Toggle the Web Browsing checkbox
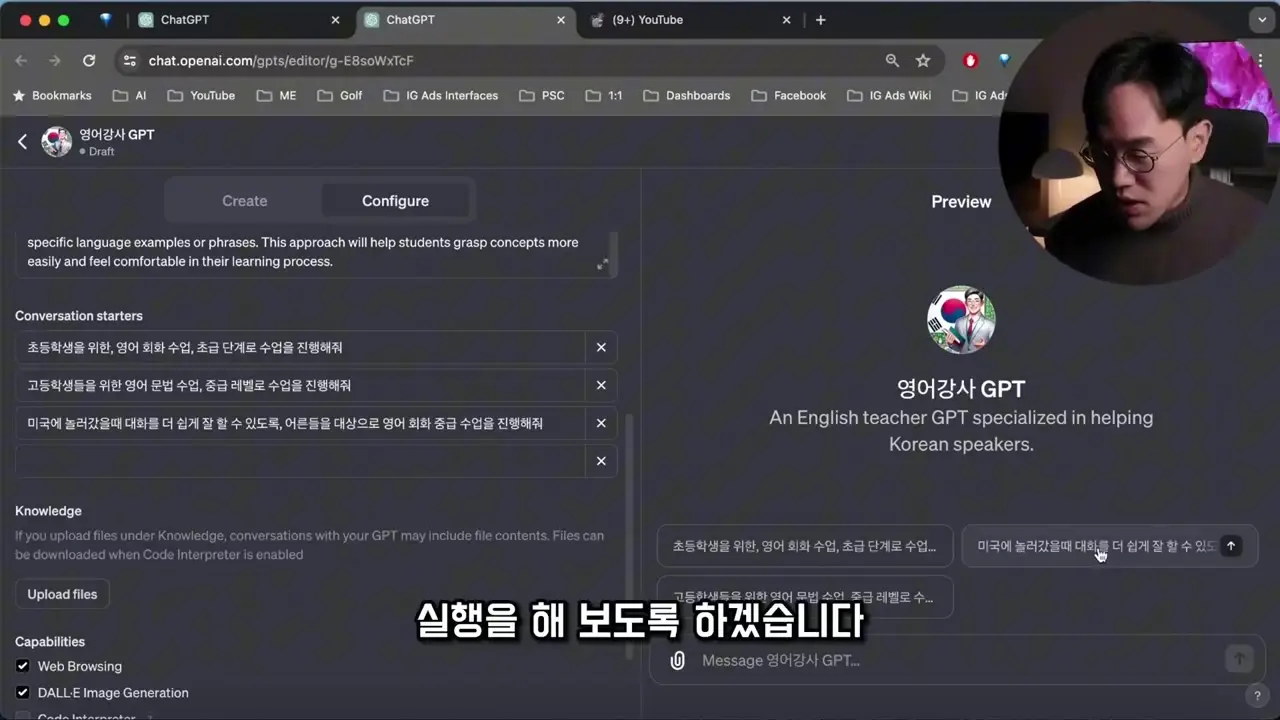Image resolution: width=1280 pixels, height=720 pixels. point(22,666)
